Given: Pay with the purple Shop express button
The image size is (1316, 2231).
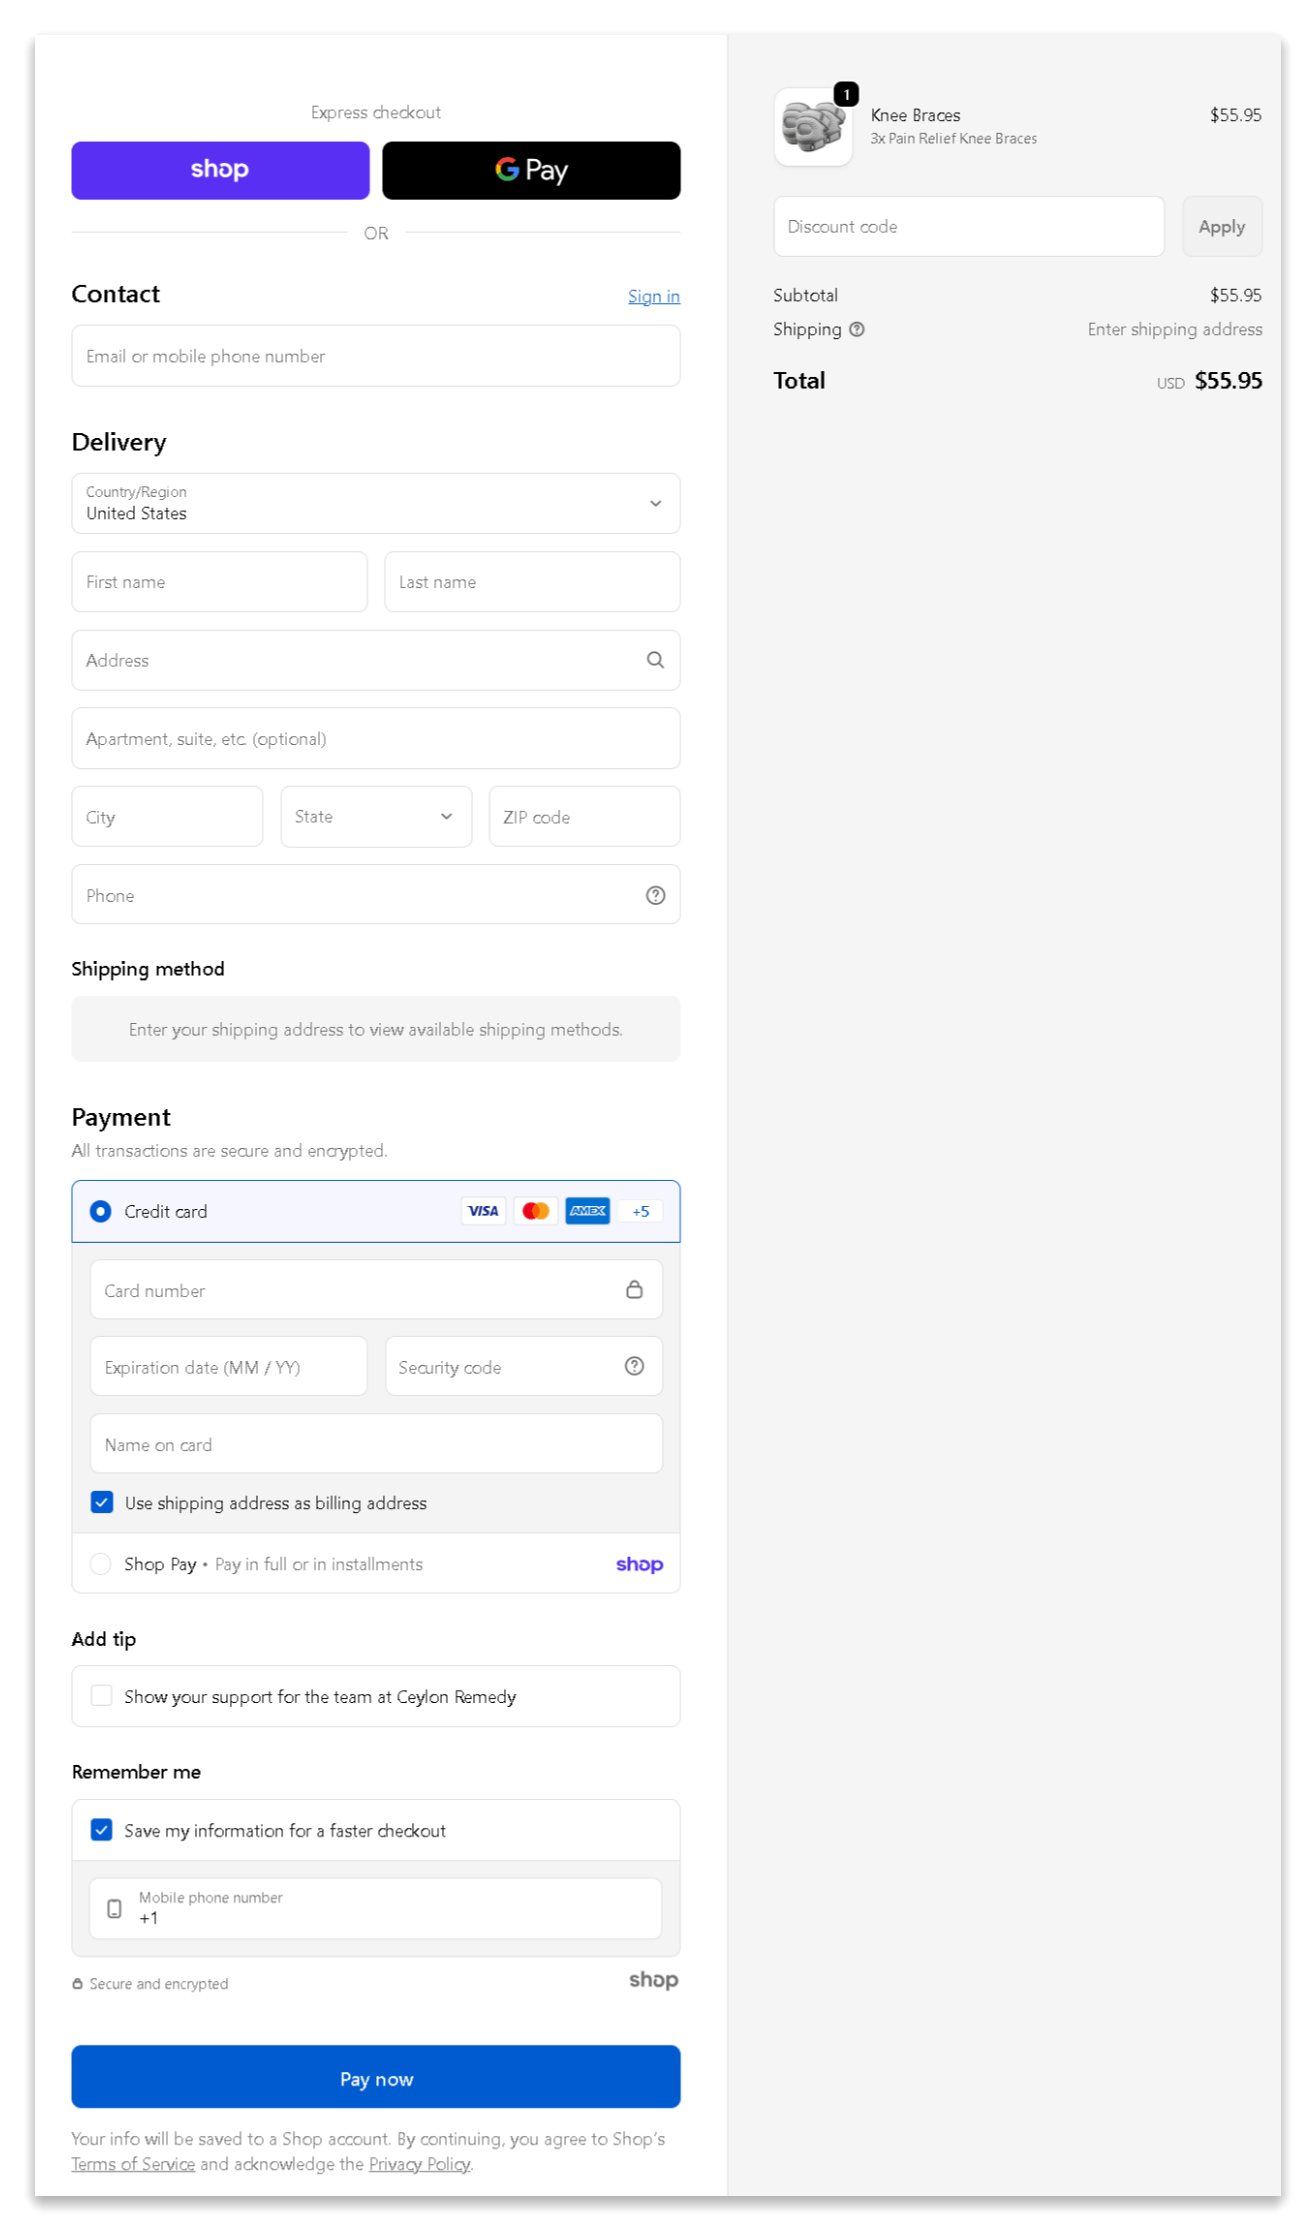Looking at the screenshot, I should 220,170.
